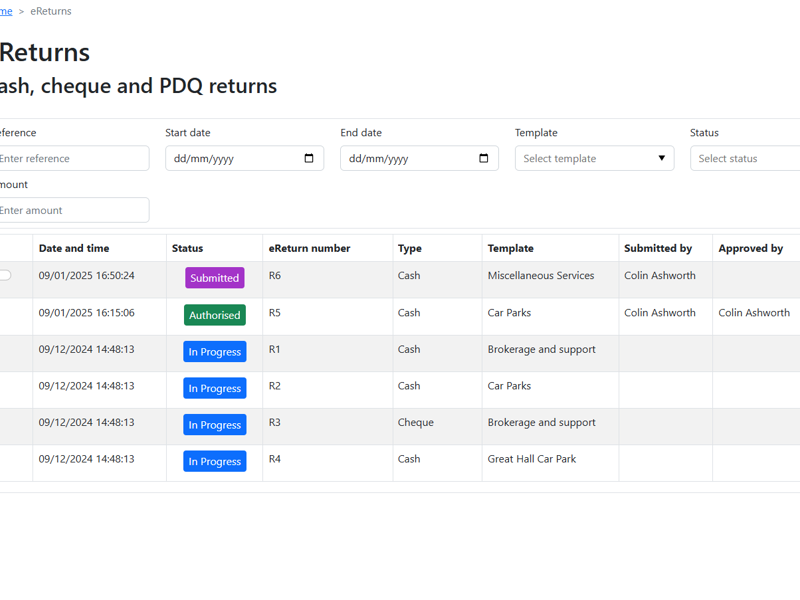The width and height of the screenshot is (800, 600).
Task: Click the purple Submitted badge for R6
Action: pyautogui.click(x=214, y=278)
